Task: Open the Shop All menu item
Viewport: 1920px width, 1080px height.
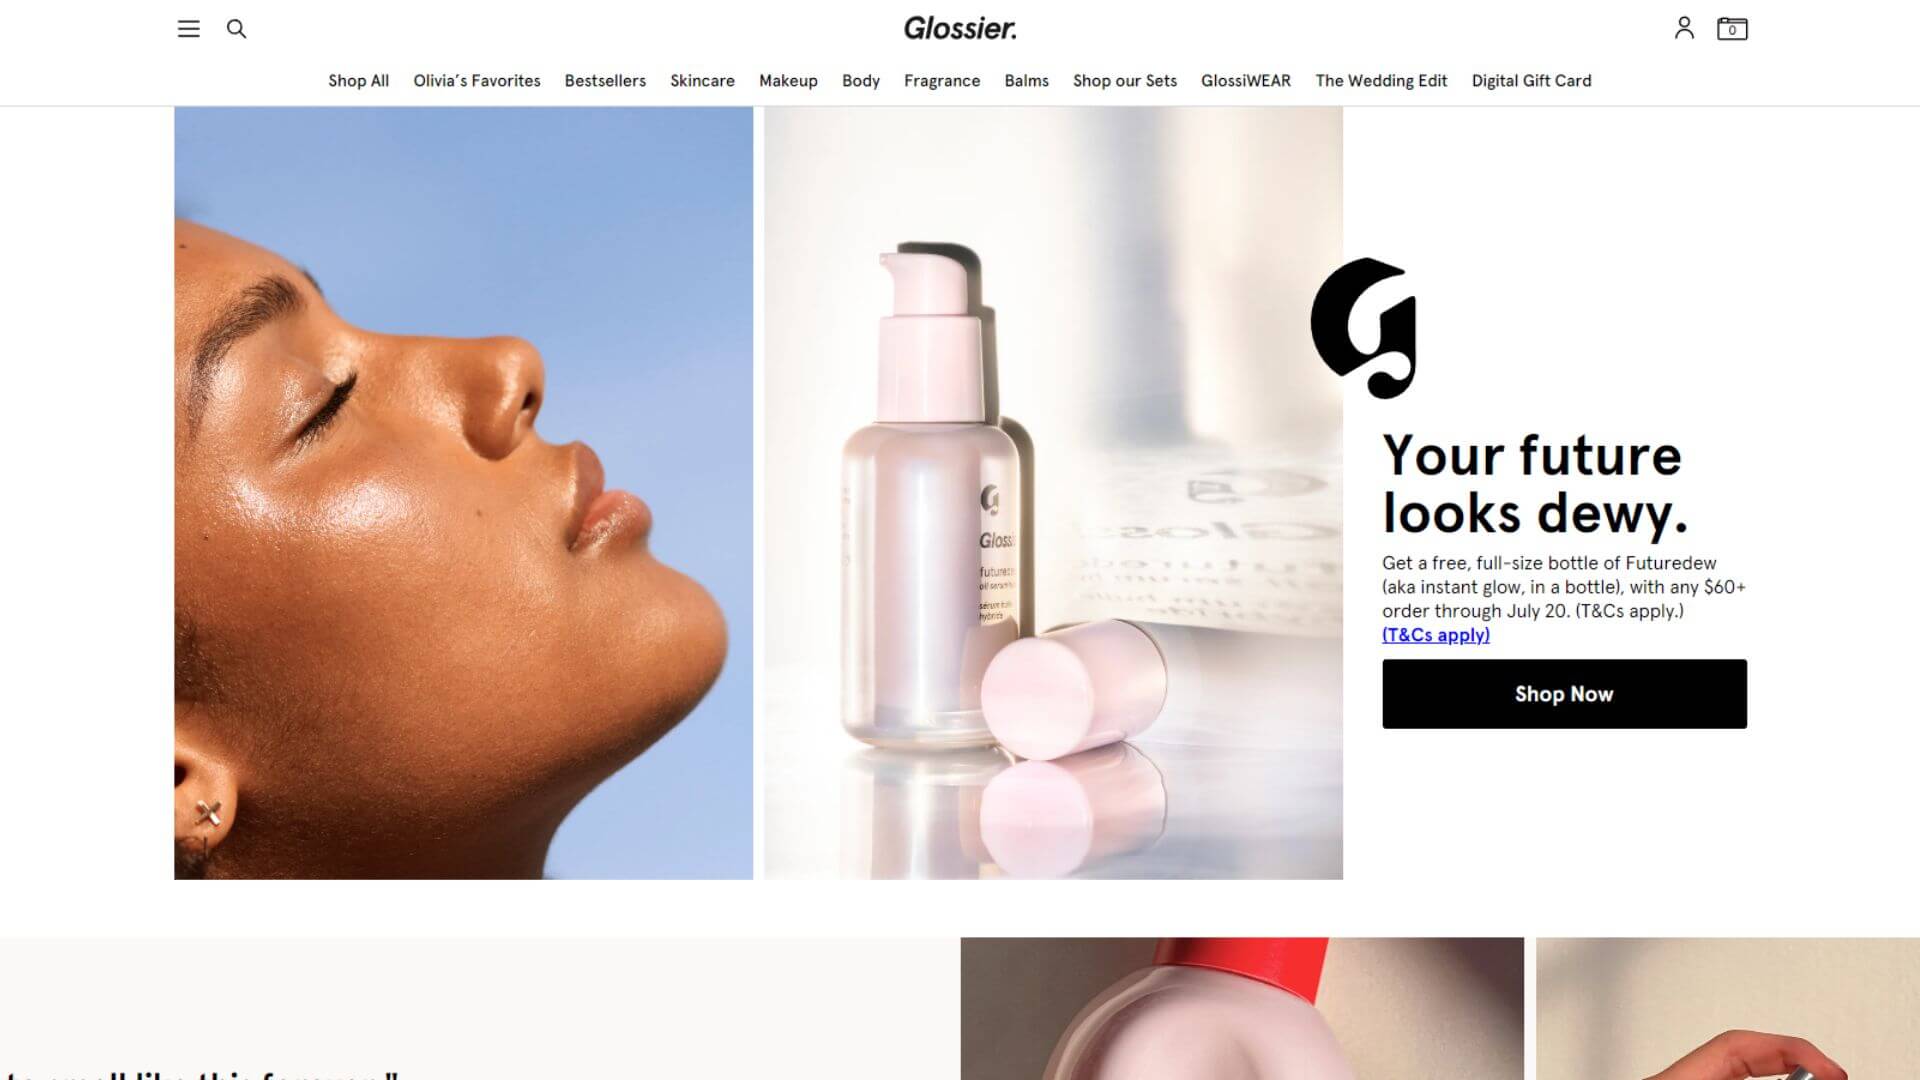Action: (358, 81)
